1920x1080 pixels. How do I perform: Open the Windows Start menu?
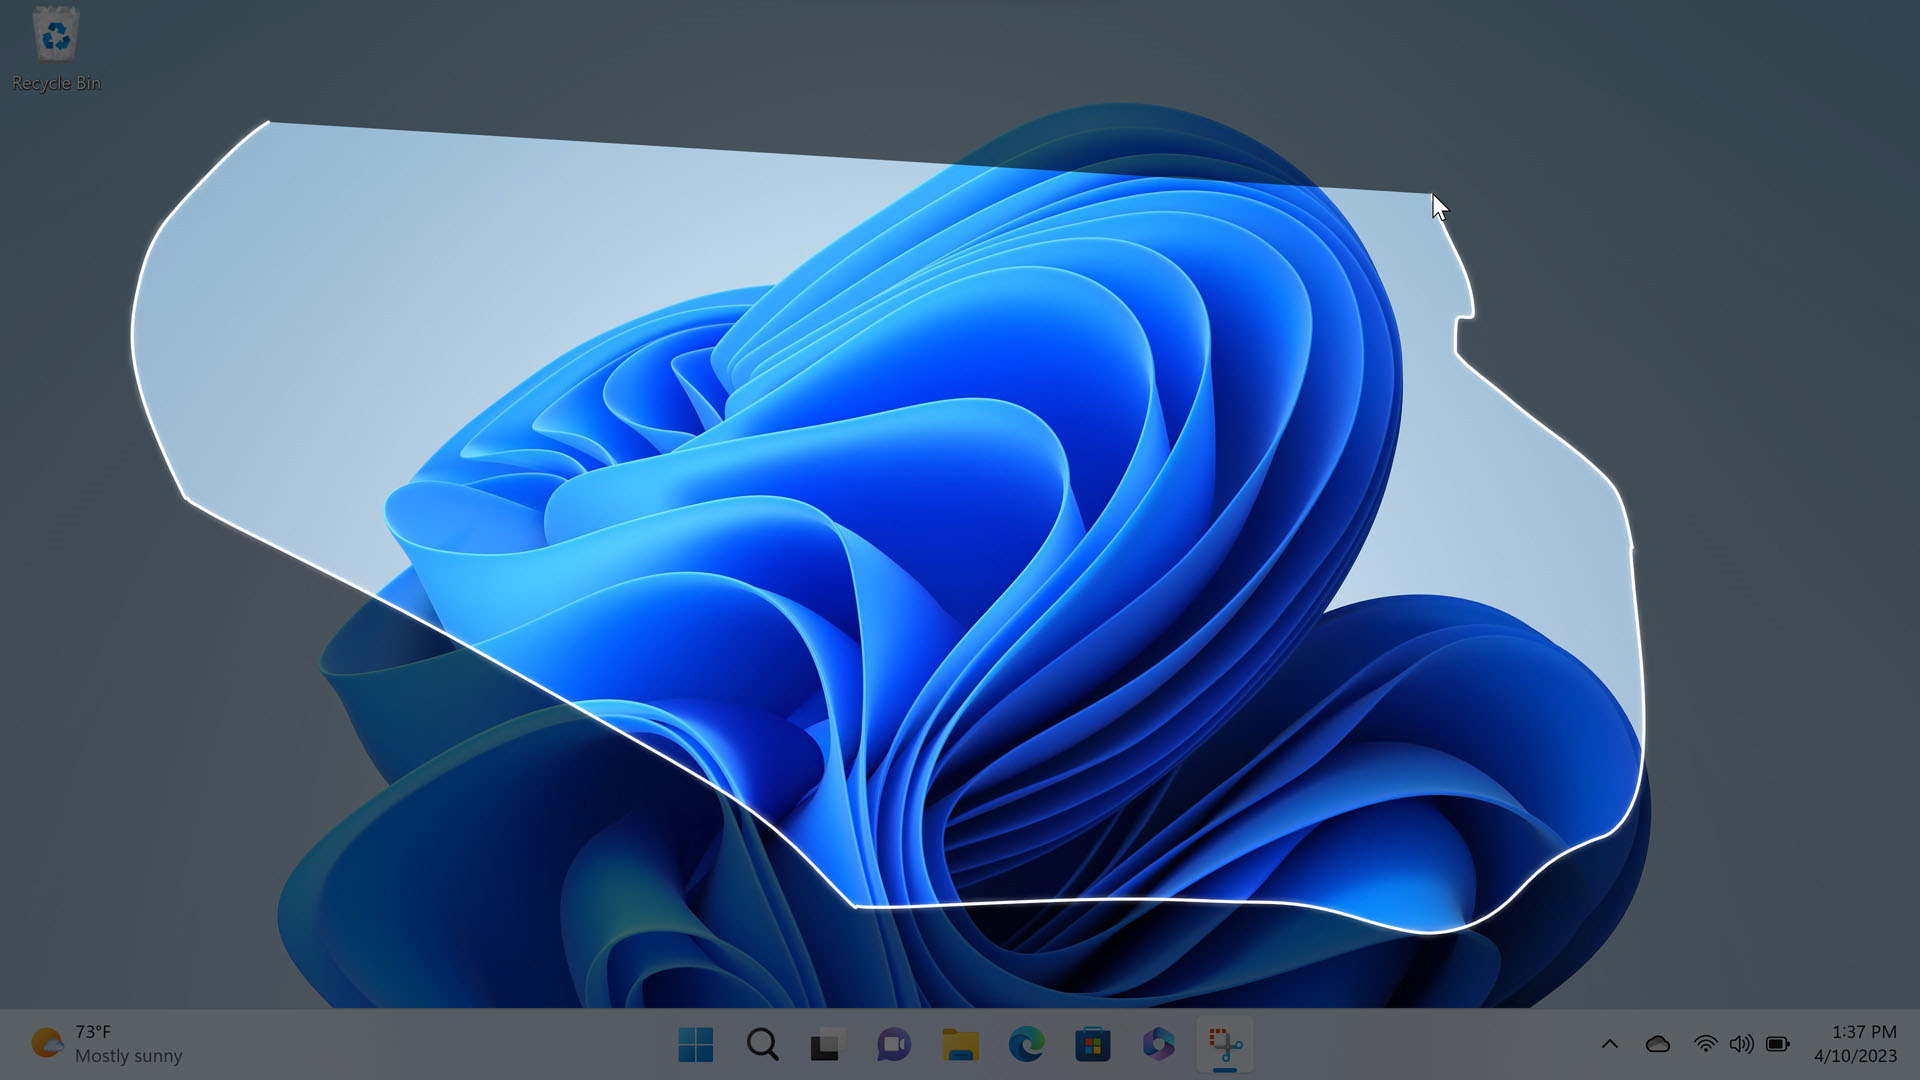[x=695, y=1045]
